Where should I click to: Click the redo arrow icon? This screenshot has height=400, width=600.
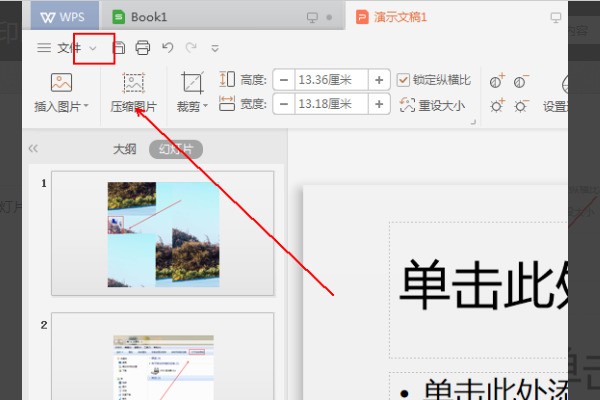point(190,48)
